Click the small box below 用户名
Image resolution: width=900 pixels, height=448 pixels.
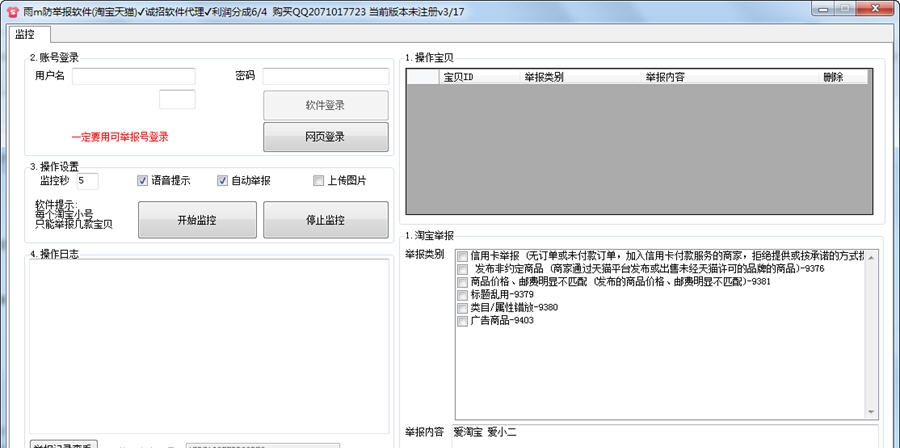tap(177, 99)
